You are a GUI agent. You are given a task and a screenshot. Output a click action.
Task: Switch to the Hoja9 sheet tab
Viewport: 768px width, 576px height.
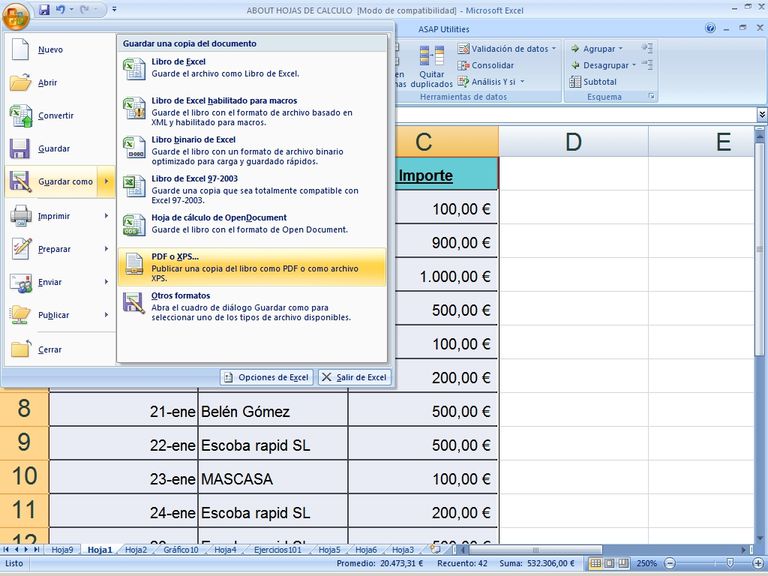coord(62,550)
